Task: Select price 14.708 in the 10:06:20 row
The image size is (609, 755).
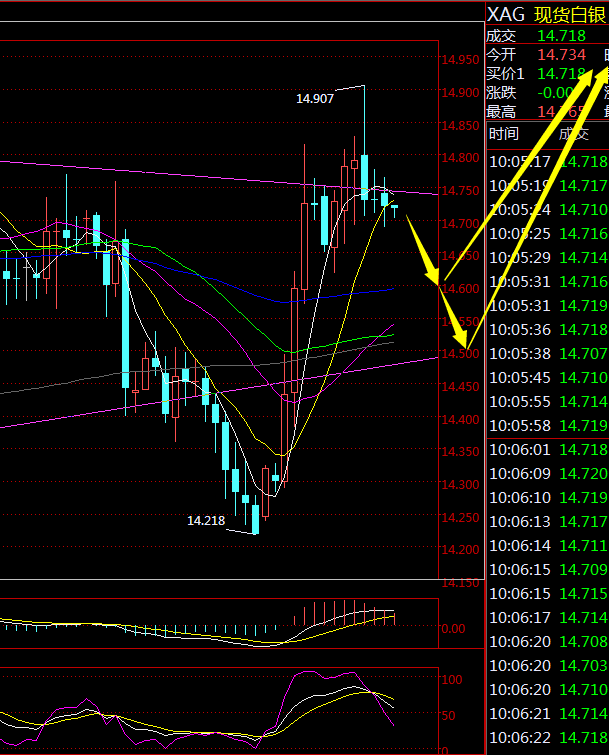Action: [583, 641]
